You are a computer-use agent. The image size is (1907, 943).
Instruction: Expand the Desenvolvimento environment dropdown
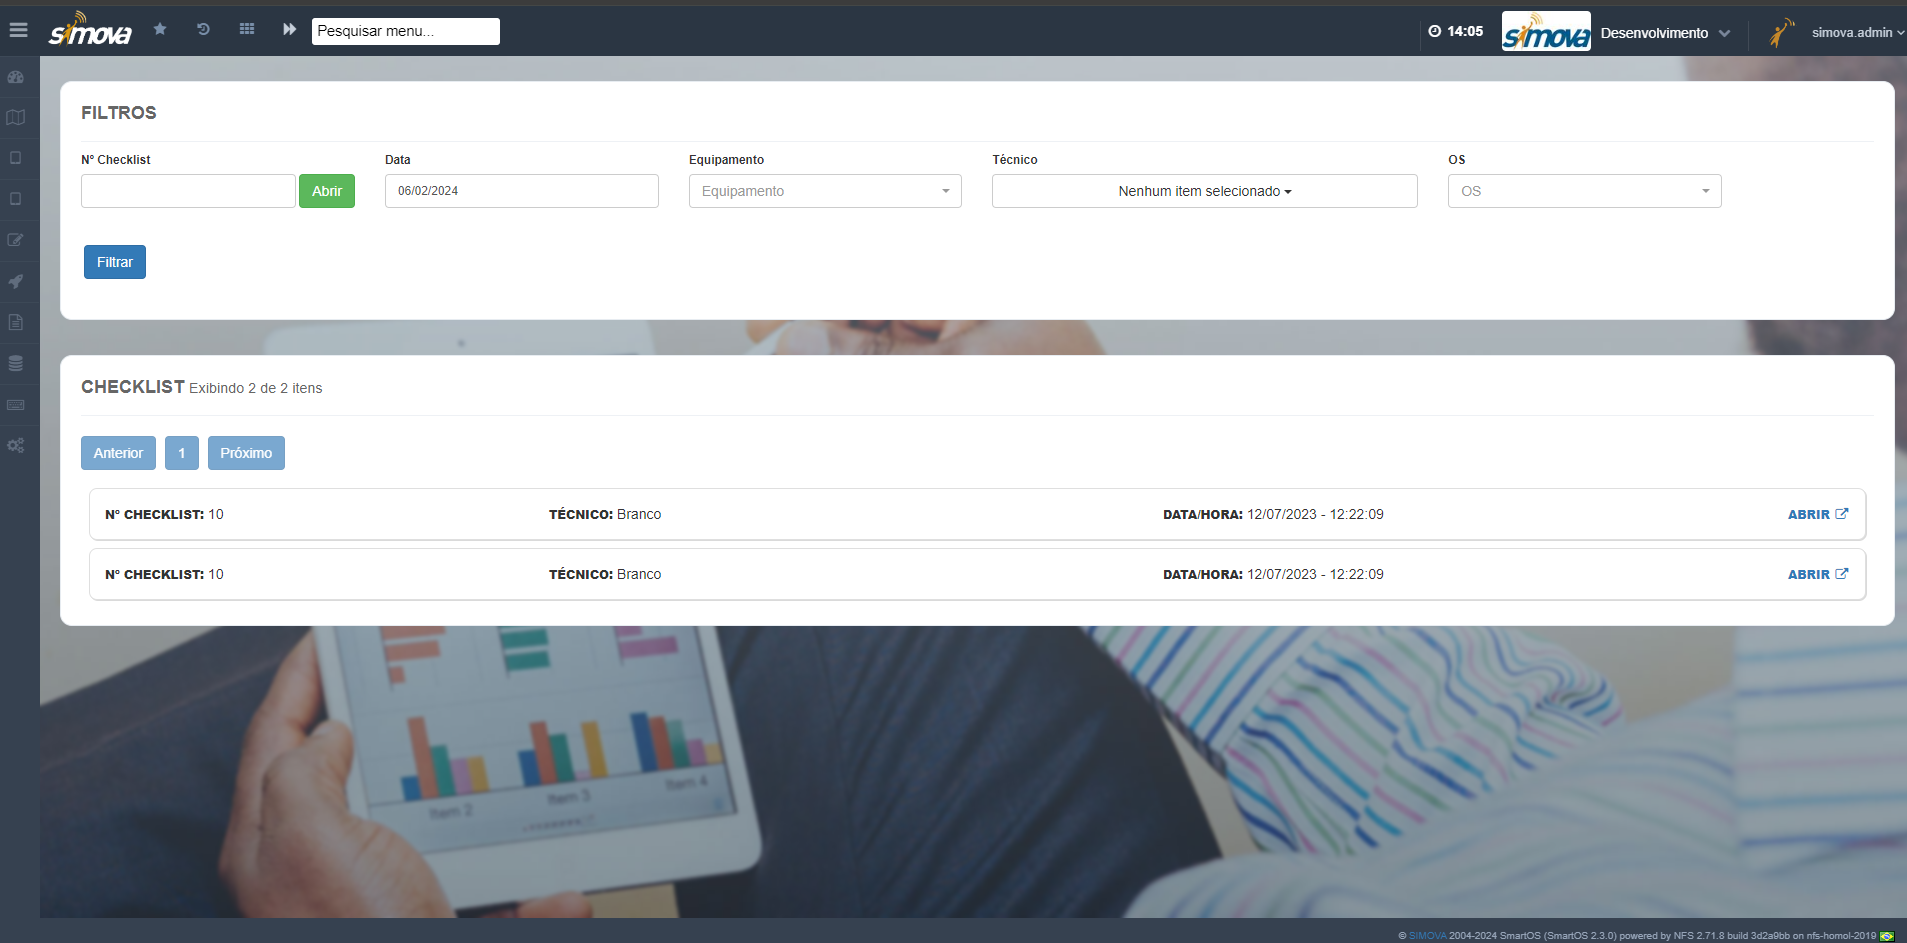pos(1665,33)
